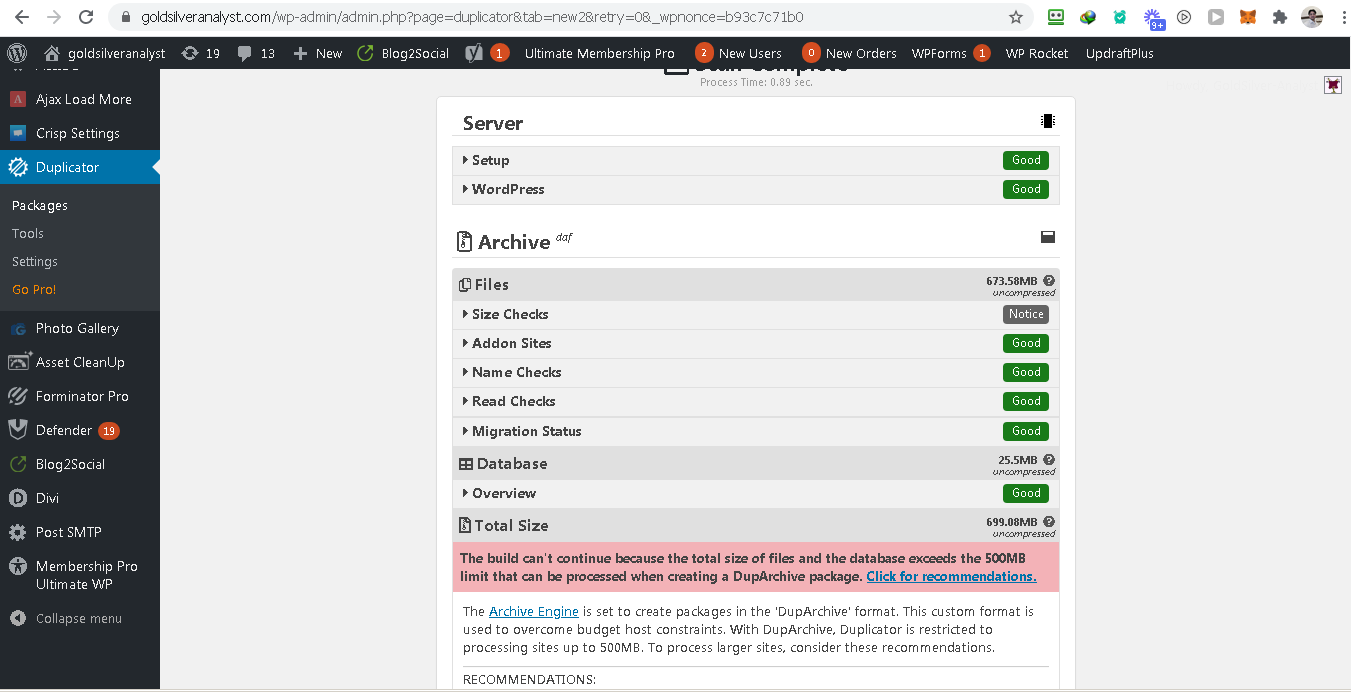Expand the Migration Status row
The image size is (1351, 692).
(756, 431)
